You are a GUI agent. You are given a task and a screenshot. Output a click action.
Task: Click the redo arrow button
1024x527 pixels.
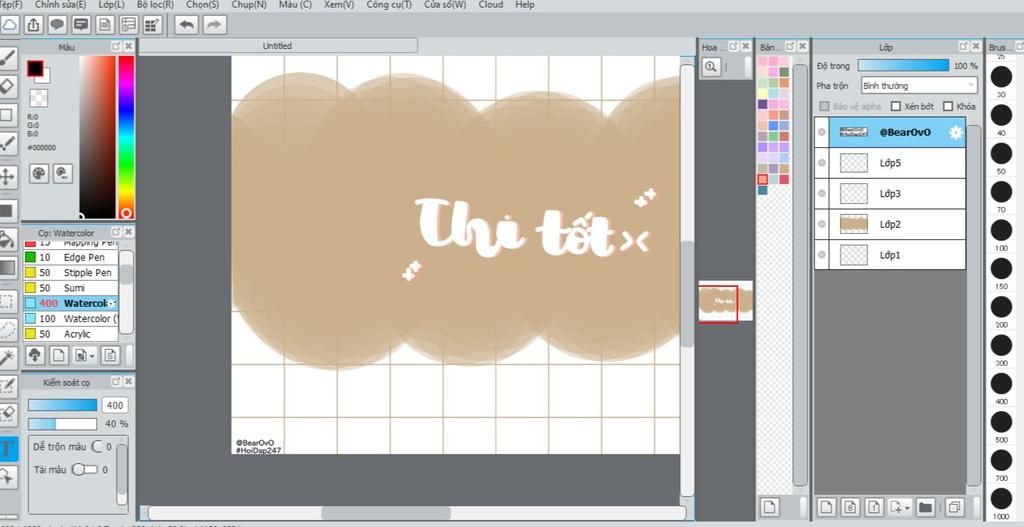click(x=214, y=25)
